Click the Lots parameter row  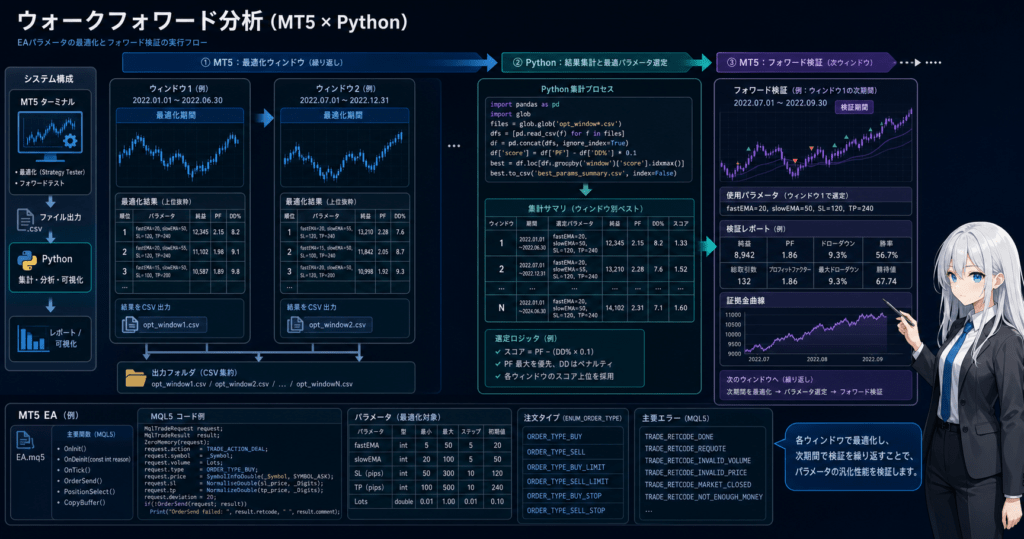click(x=430, y=502)
